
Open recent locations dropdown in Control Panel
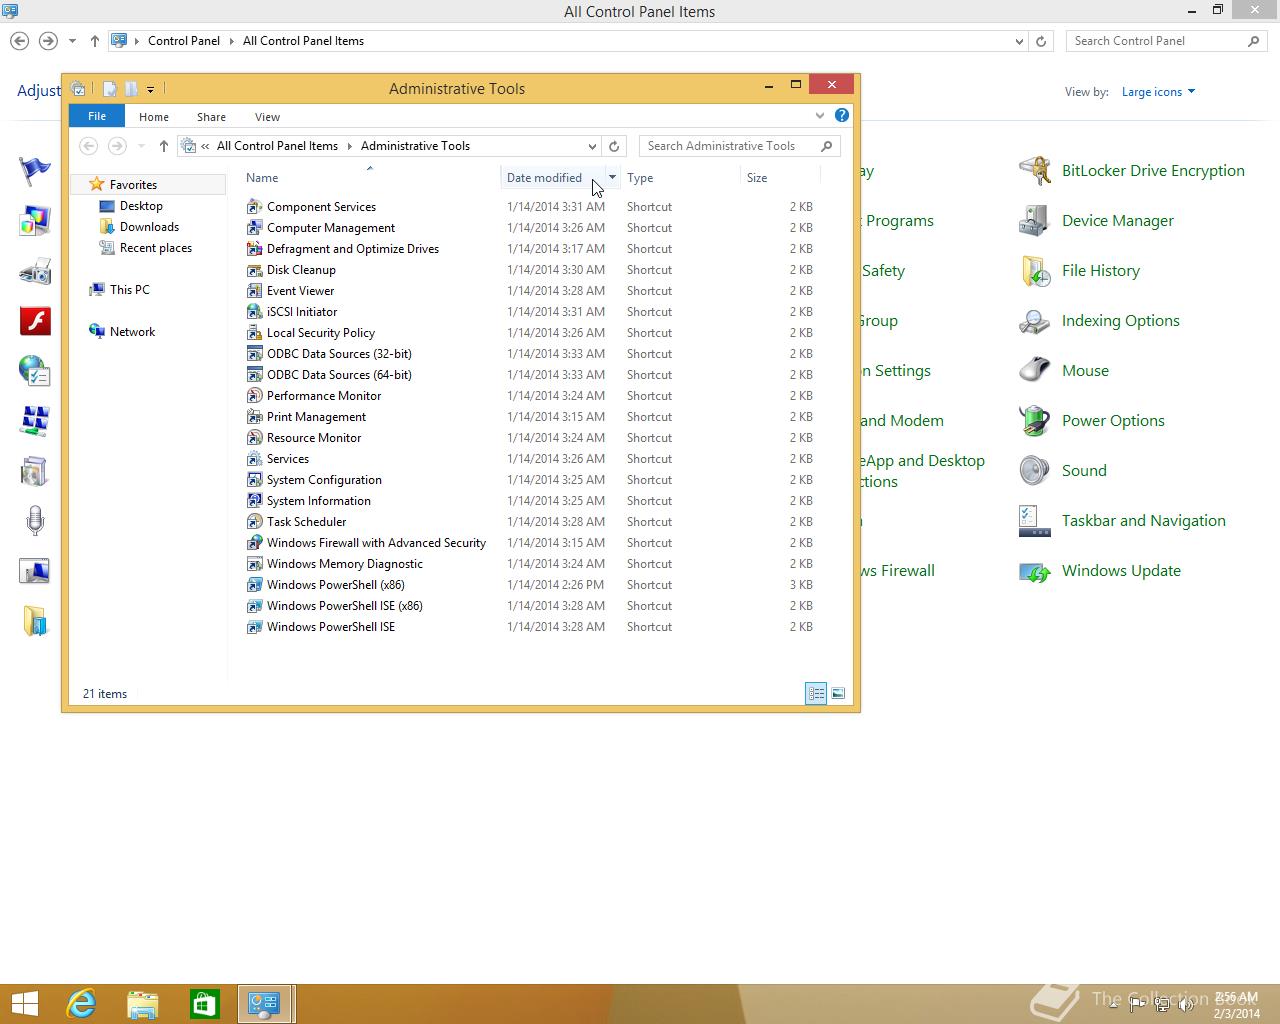pos(72,41)
